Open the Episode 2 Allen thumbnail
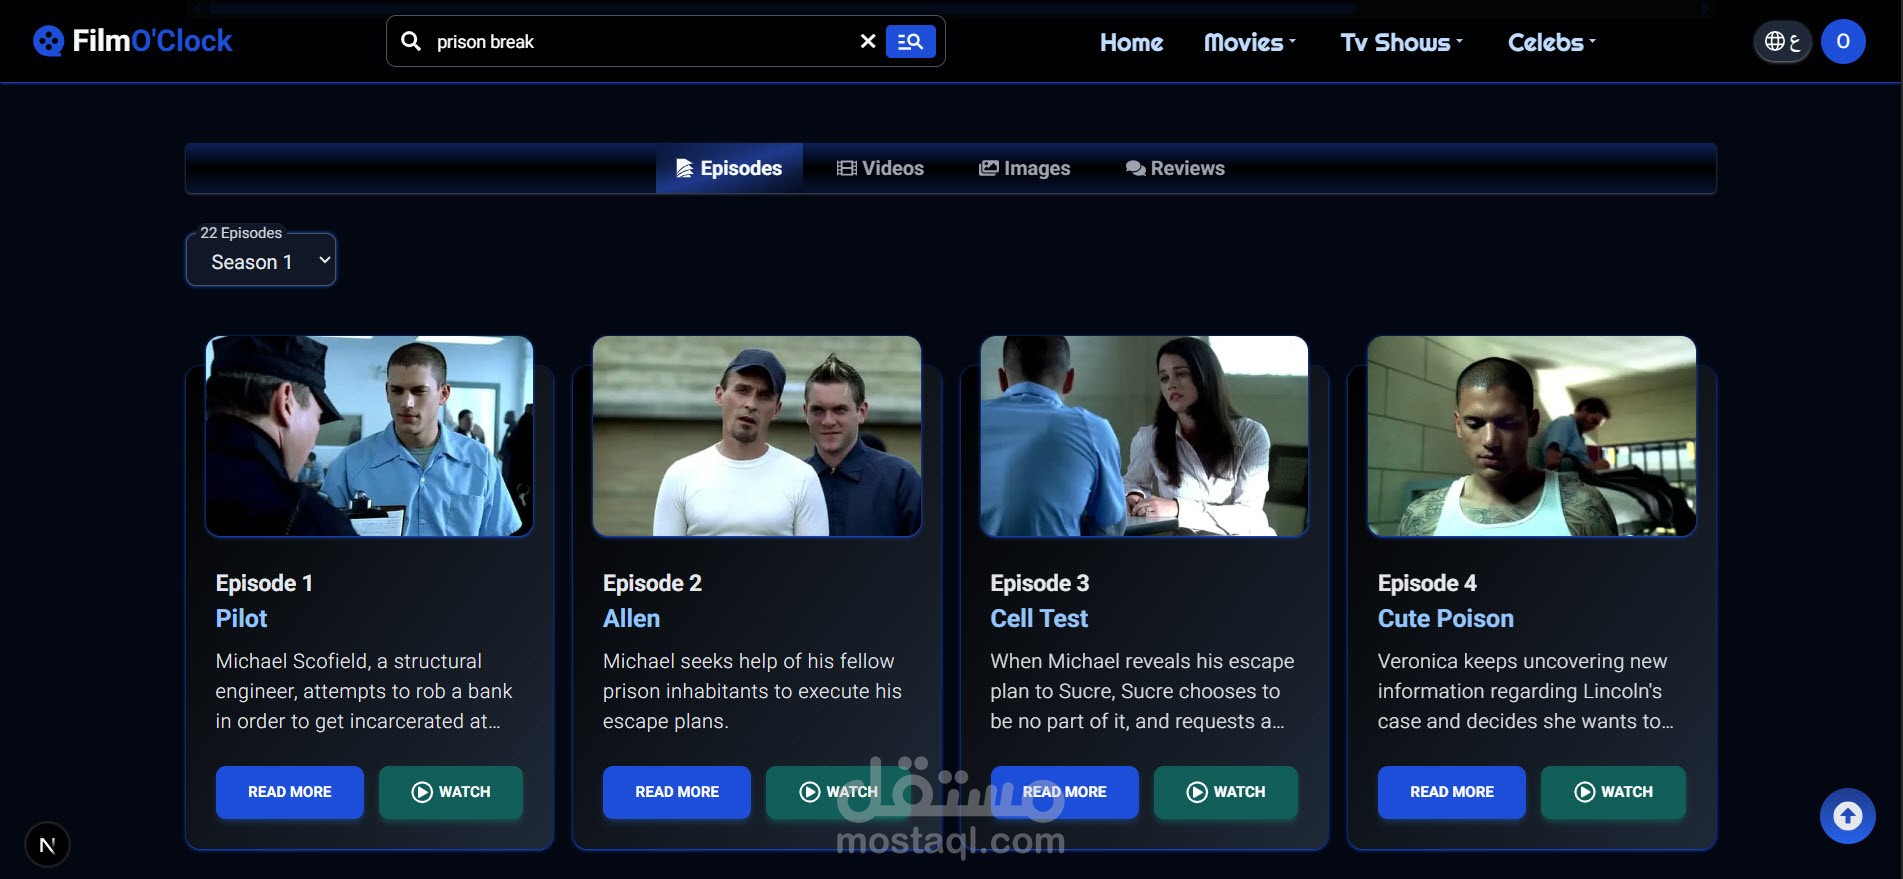This screenshot has height=879, width=1903. coord(757,436)
